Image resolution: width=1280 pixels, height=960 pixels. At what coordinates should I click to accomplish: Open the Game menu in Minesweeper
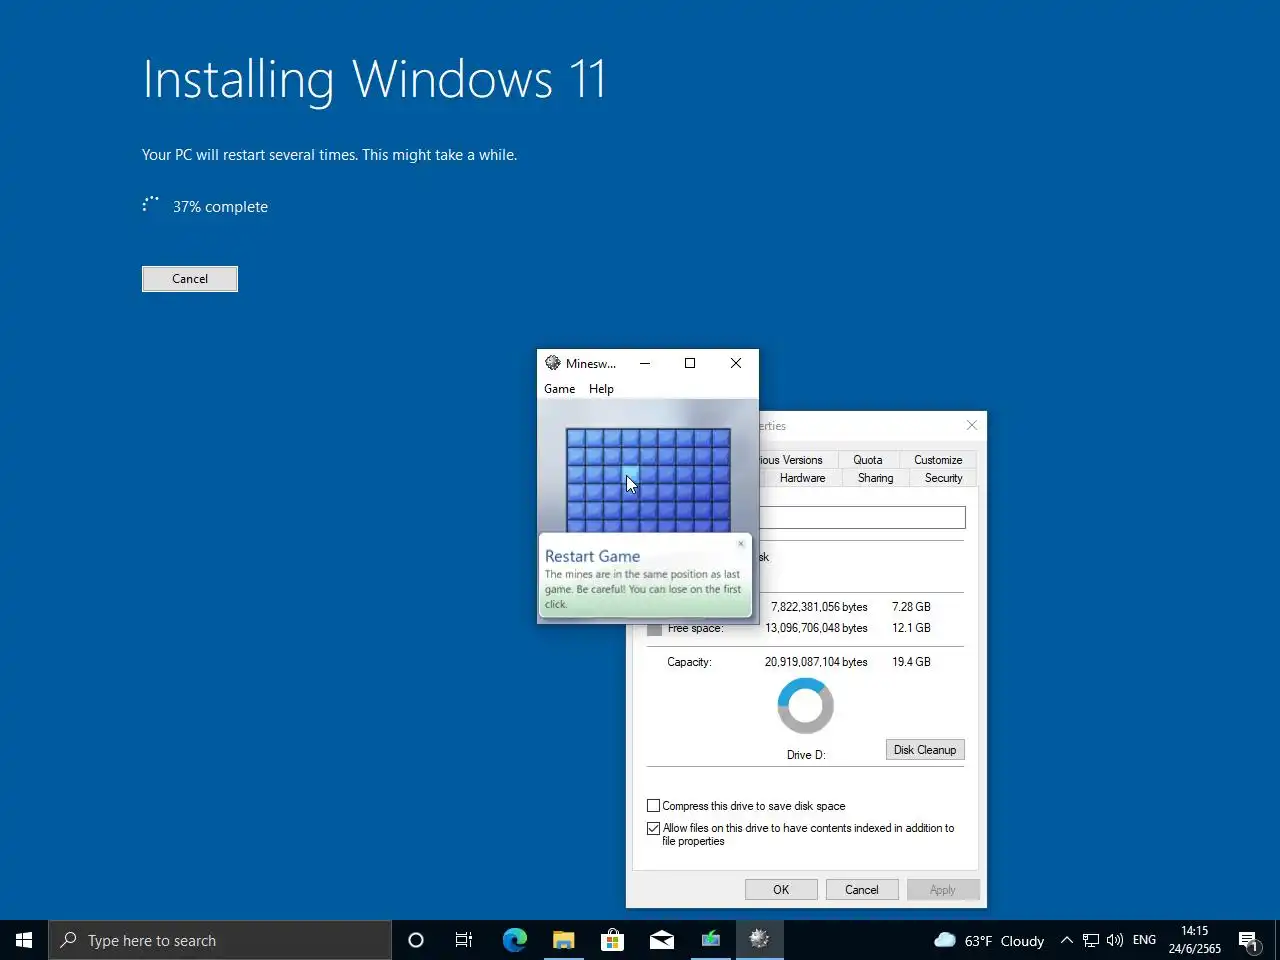[559, 389]
